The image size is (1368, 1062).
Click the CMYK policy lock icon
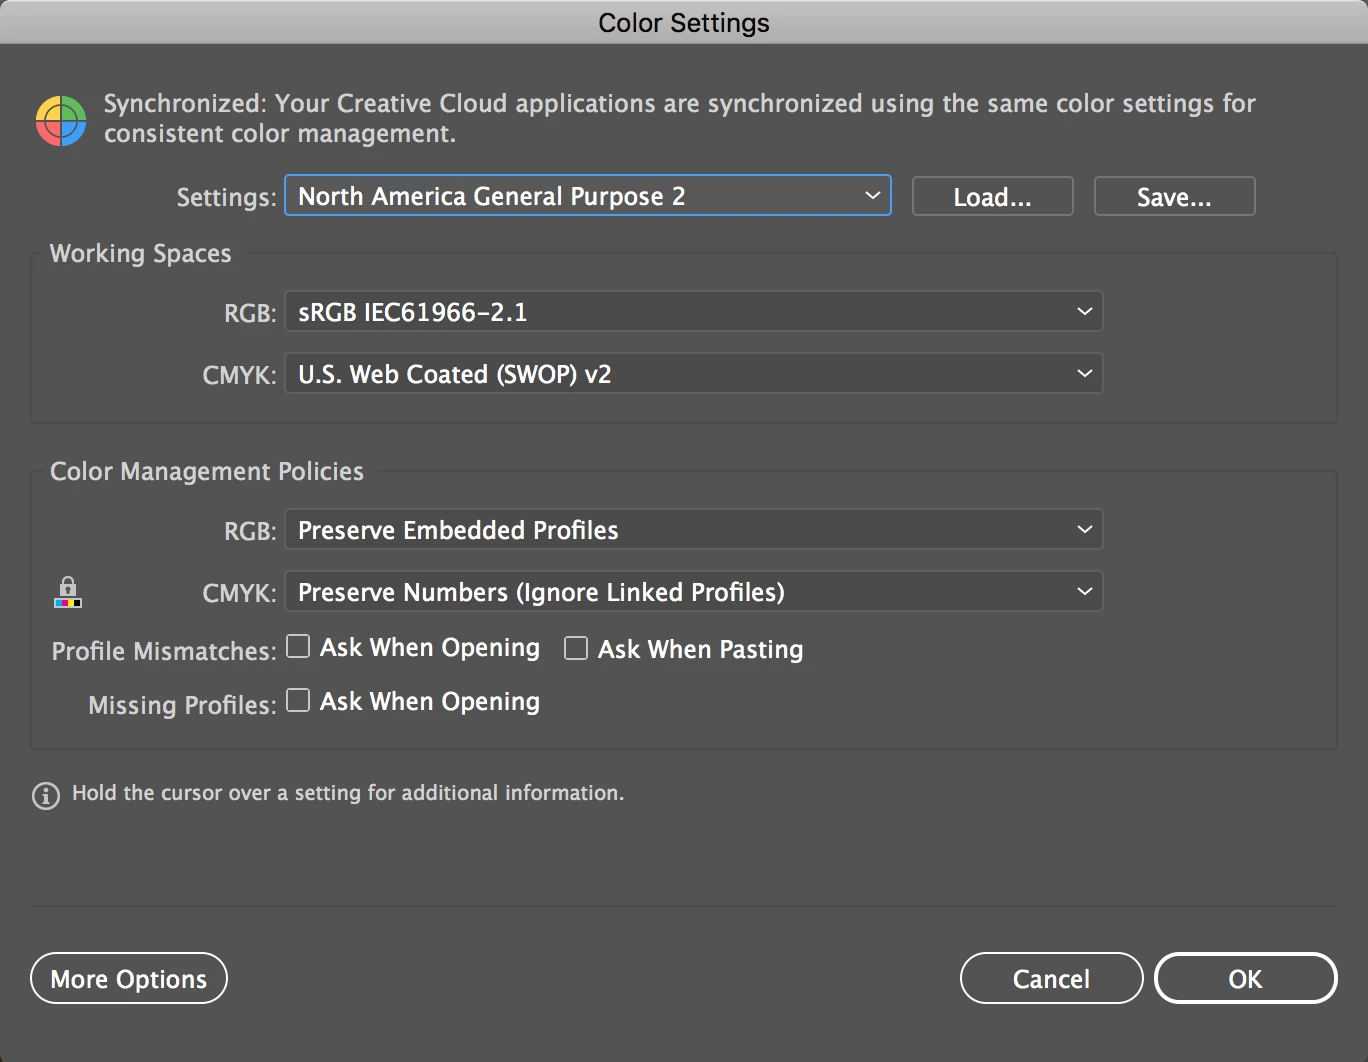pyautogui.click(x=68, y=592)
